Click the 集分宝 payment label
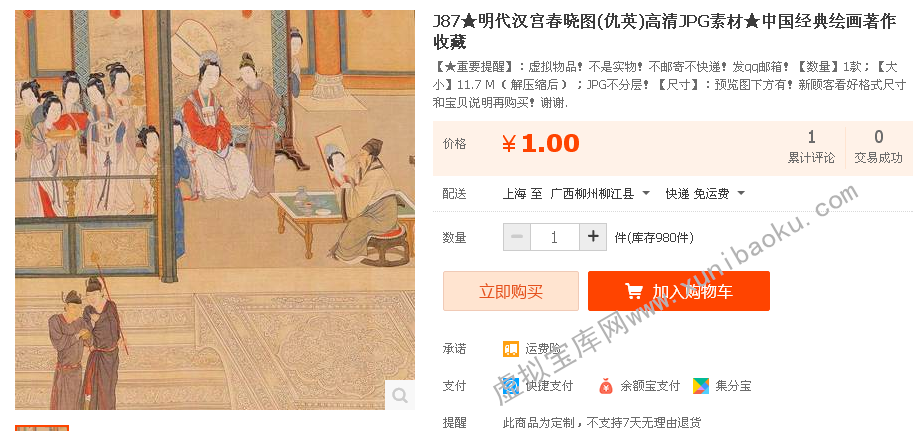The width and height of the screenshot is (921, 431). point(733,386)
